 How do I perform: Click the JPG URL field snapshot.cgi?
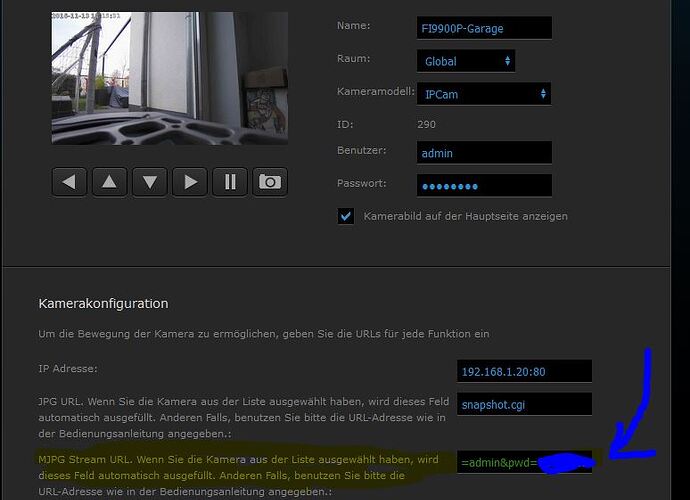click(524, 405)
